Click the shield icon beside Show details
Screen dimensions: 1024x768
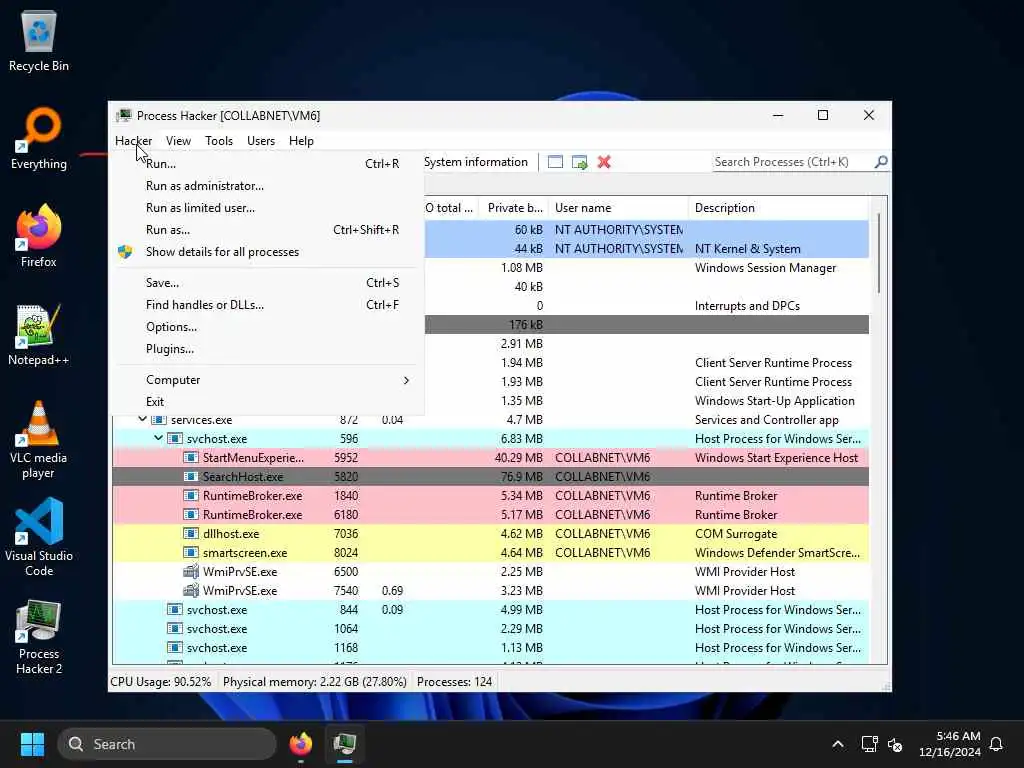(x=125, y=252)
